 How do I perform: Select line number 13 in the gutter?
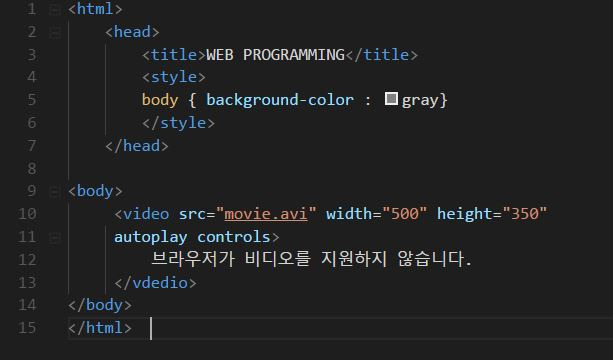(x=27, y=283)
